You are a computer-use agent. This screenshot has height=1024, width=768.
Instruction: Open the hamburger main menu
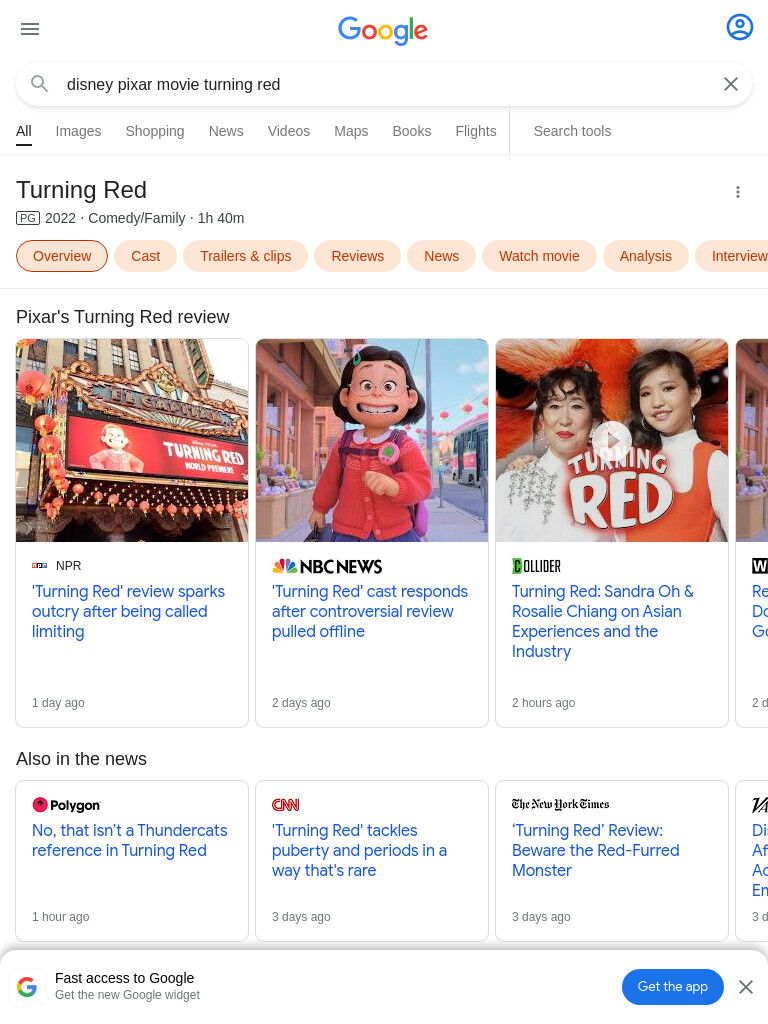click(x=30, y=29)
